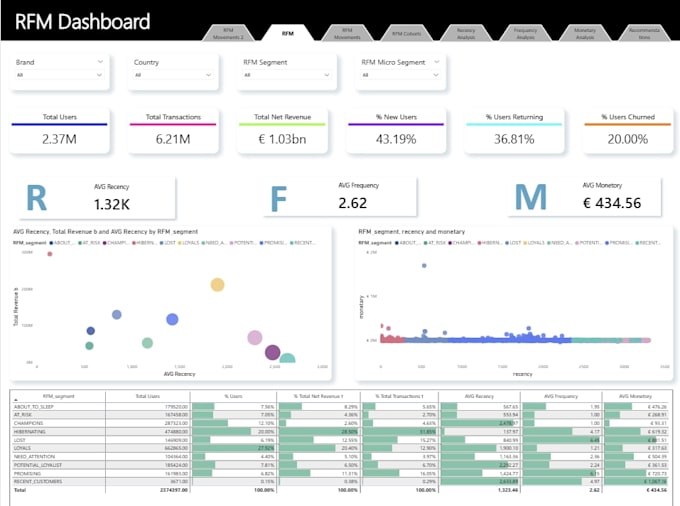
Task: Click the isolated high monetary outlier point
Action: (424, 265)
